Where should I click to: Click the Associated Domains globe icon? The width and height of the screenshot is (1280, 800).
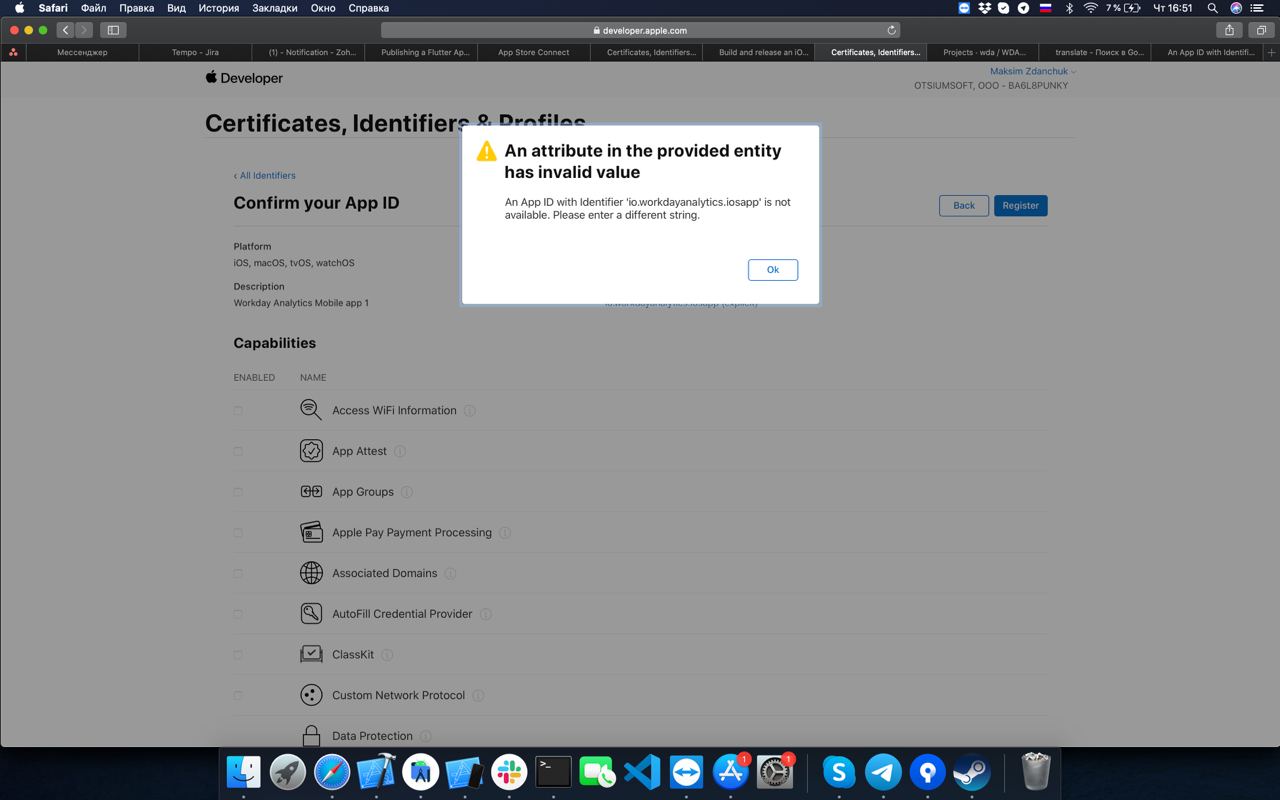311,573
